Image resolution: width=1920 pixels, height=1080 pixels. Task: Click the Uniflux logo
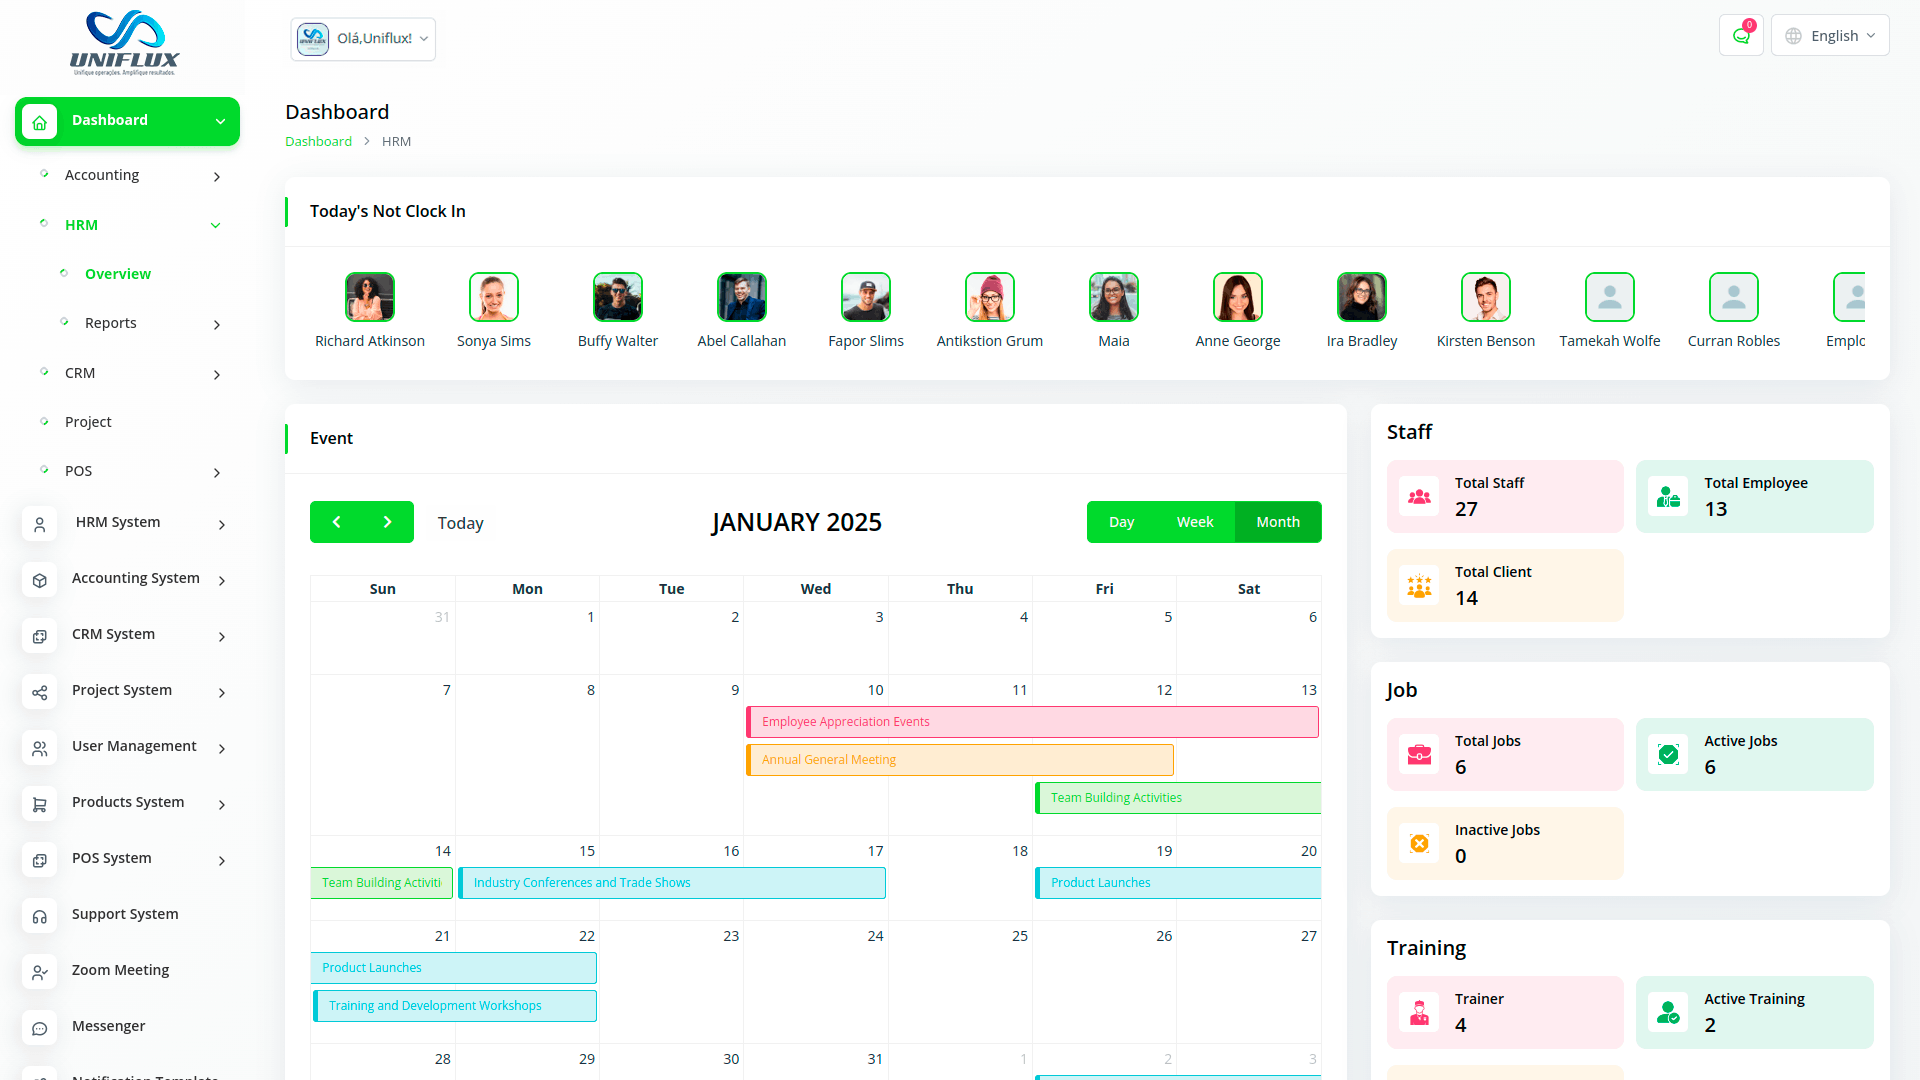click(x=125, y=43)
